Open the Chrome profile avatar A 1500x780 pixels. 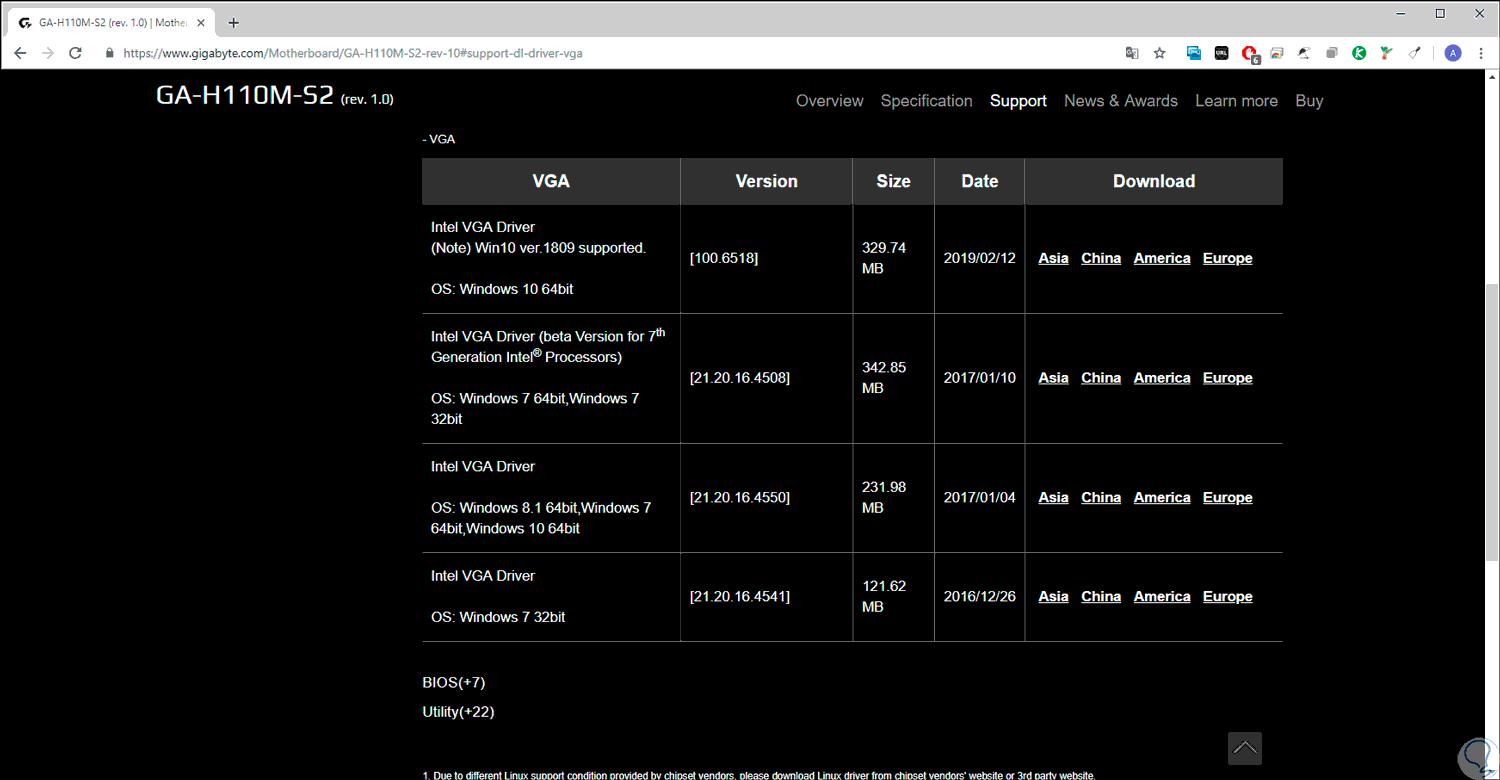1453,53
